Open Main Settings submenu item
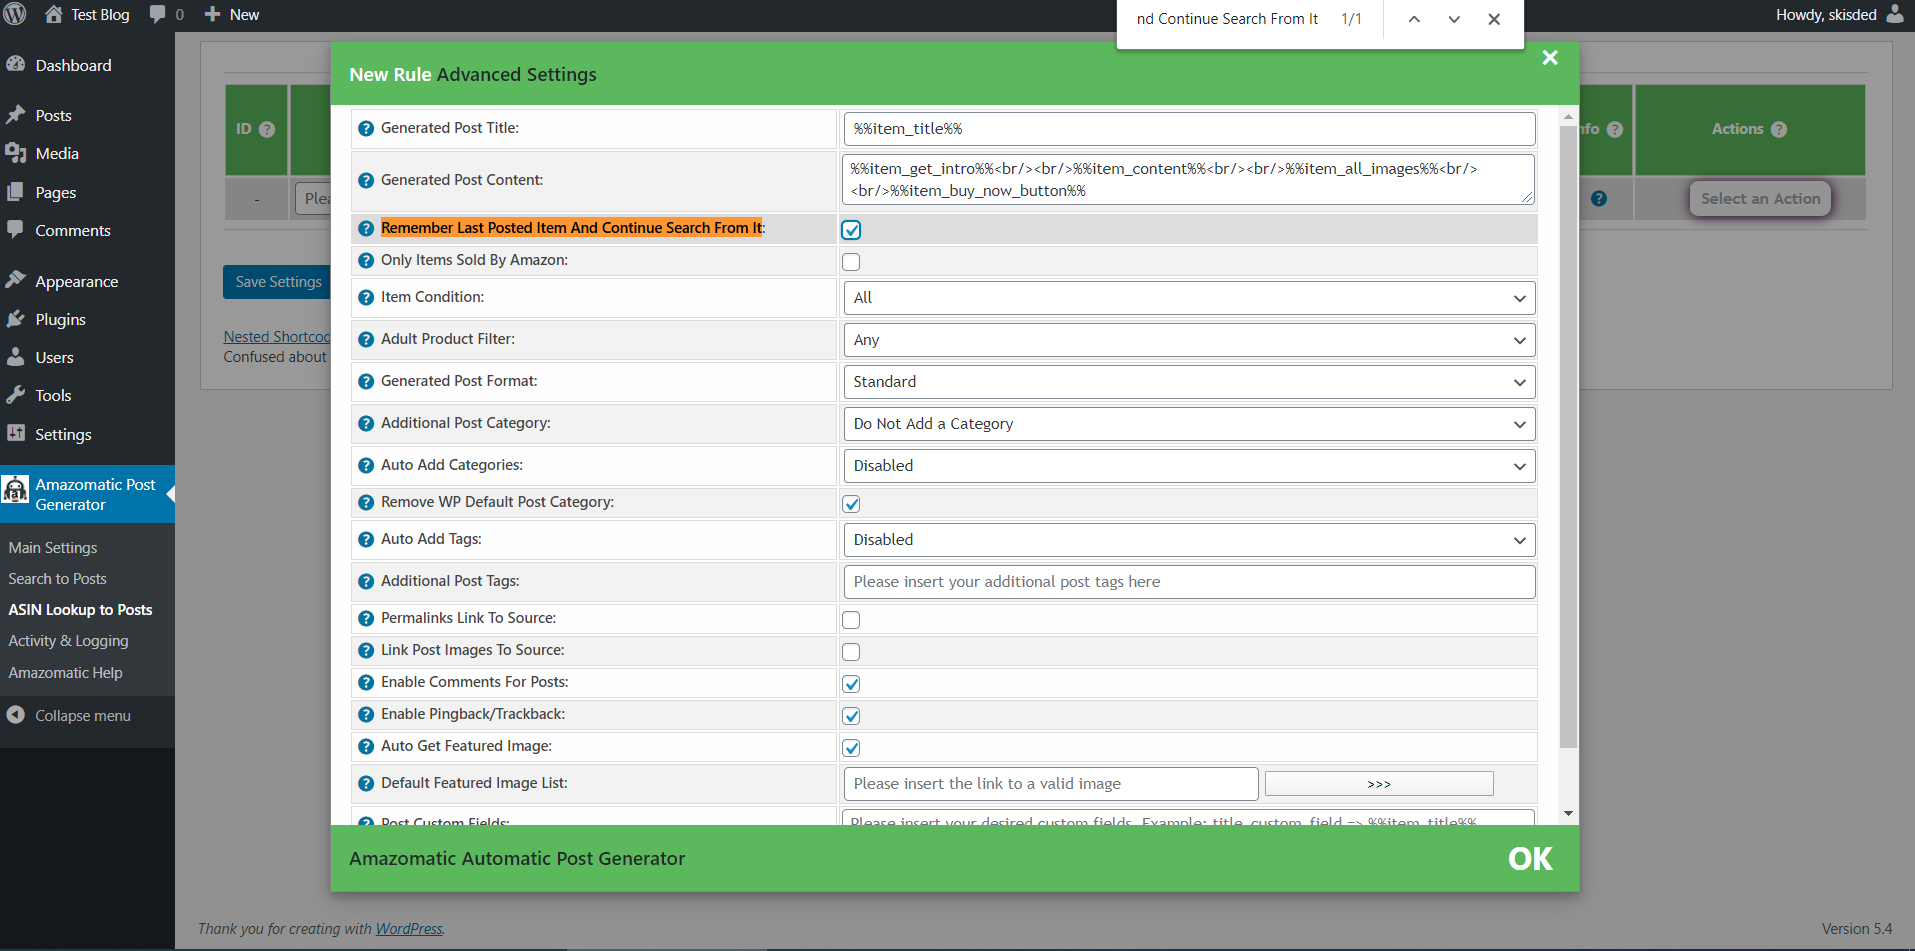The image size is (1915, 951). click(x=53, y=548)
